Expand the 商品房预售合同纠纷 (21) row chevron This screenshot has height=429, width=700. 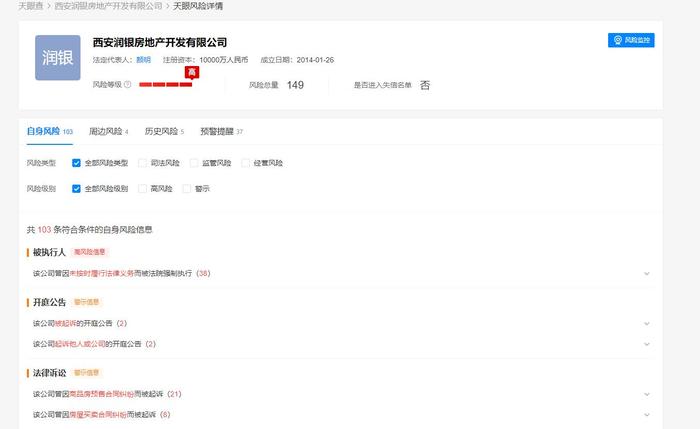[x=646, y=394]
